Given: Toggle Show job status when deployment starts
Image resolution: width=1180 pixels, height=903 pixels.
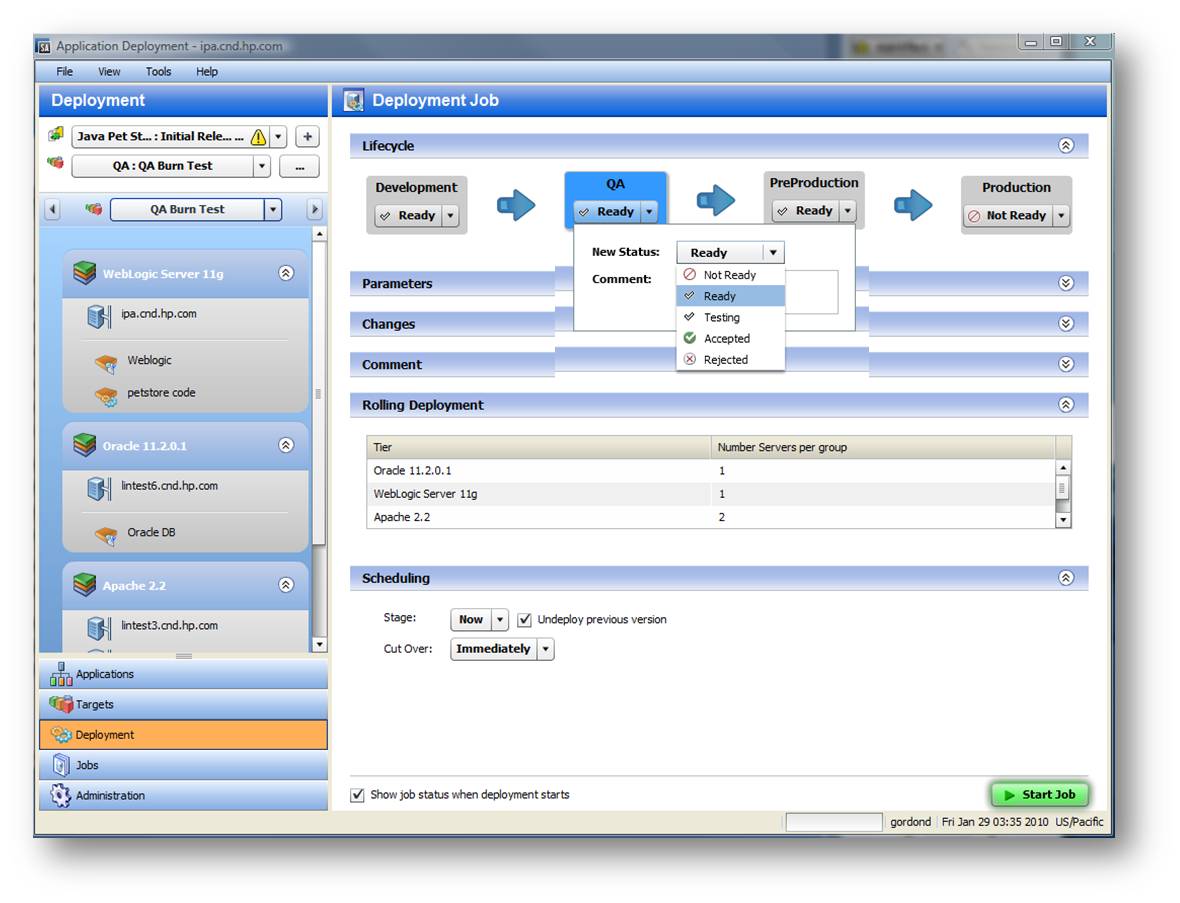Looking at the screenshot, I should click(x=357, y=795).
